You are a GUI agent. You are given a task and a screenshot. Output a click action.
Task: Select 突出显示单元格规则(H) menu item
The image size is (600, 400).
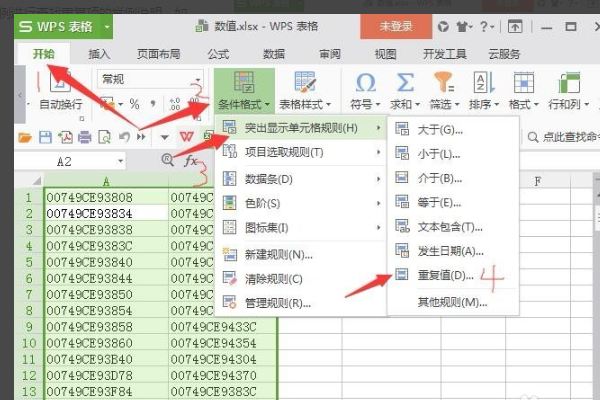click(x=300, y=128)
